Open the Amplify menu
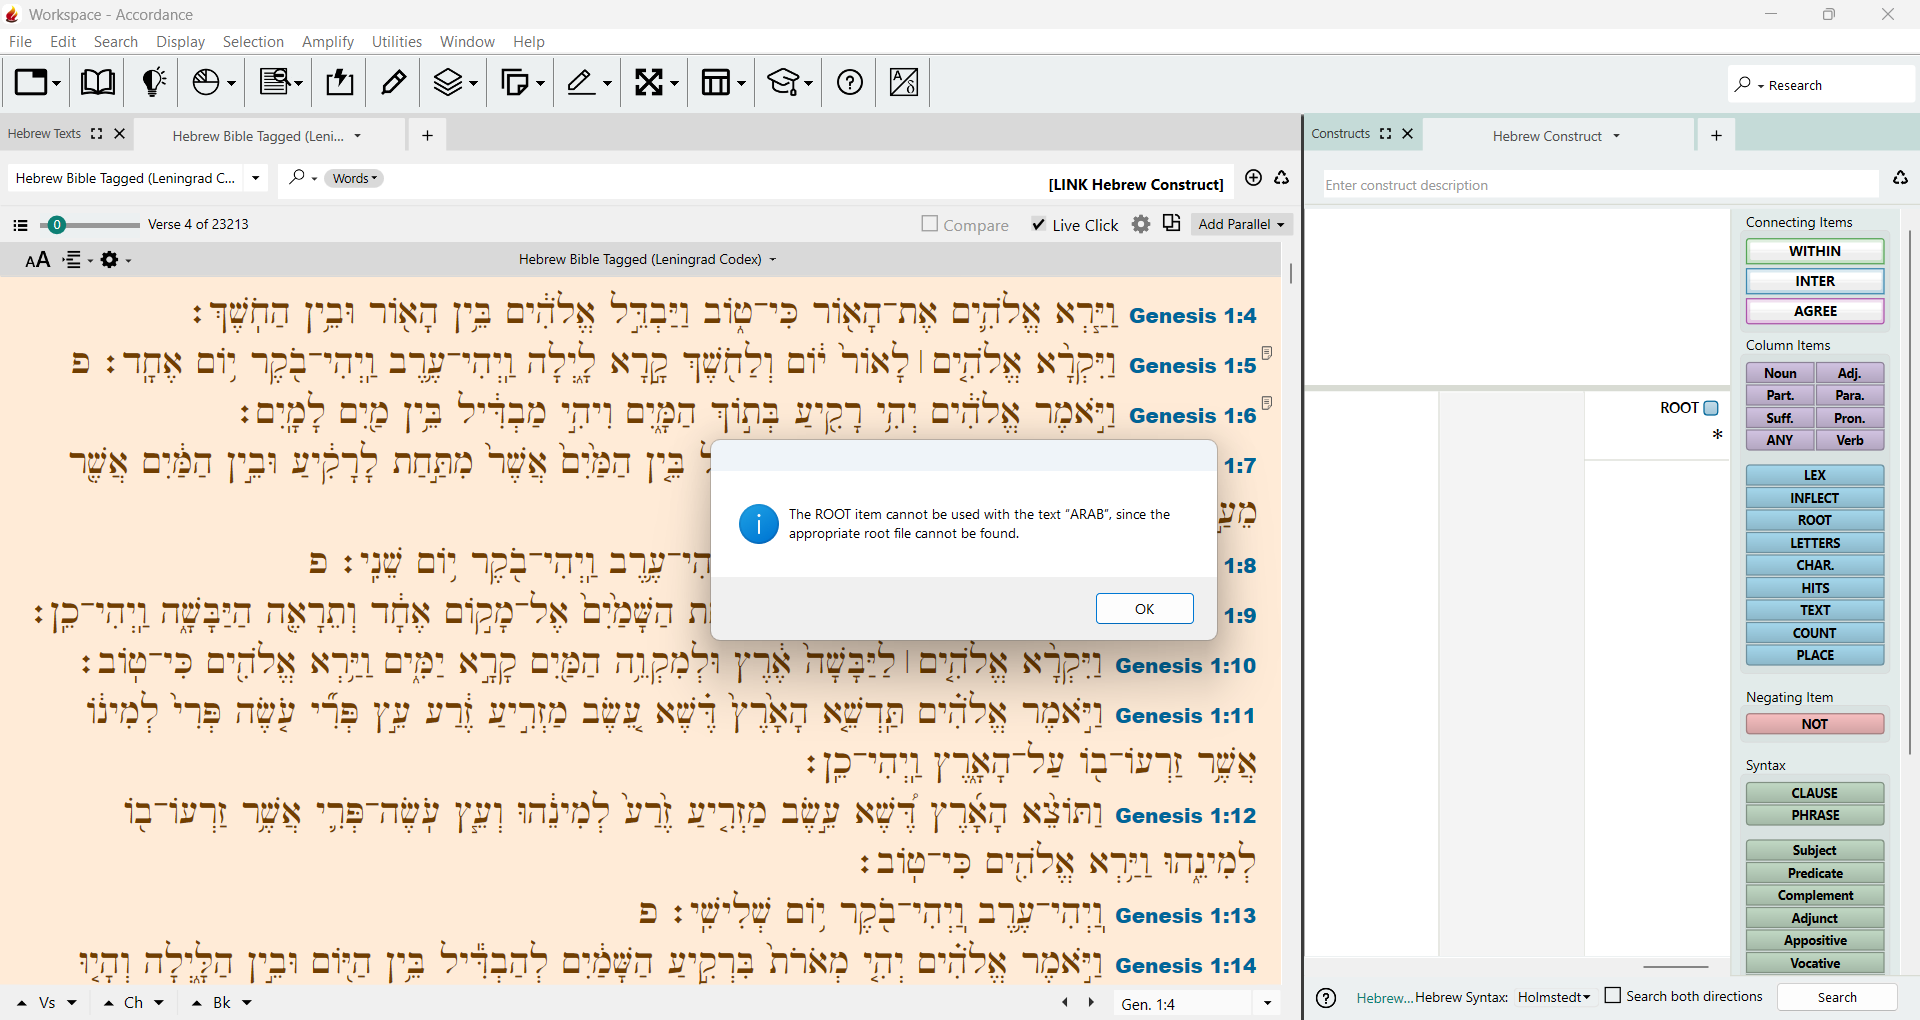The height and width of the screenshot is (1020, 1920). click(328, 41)
